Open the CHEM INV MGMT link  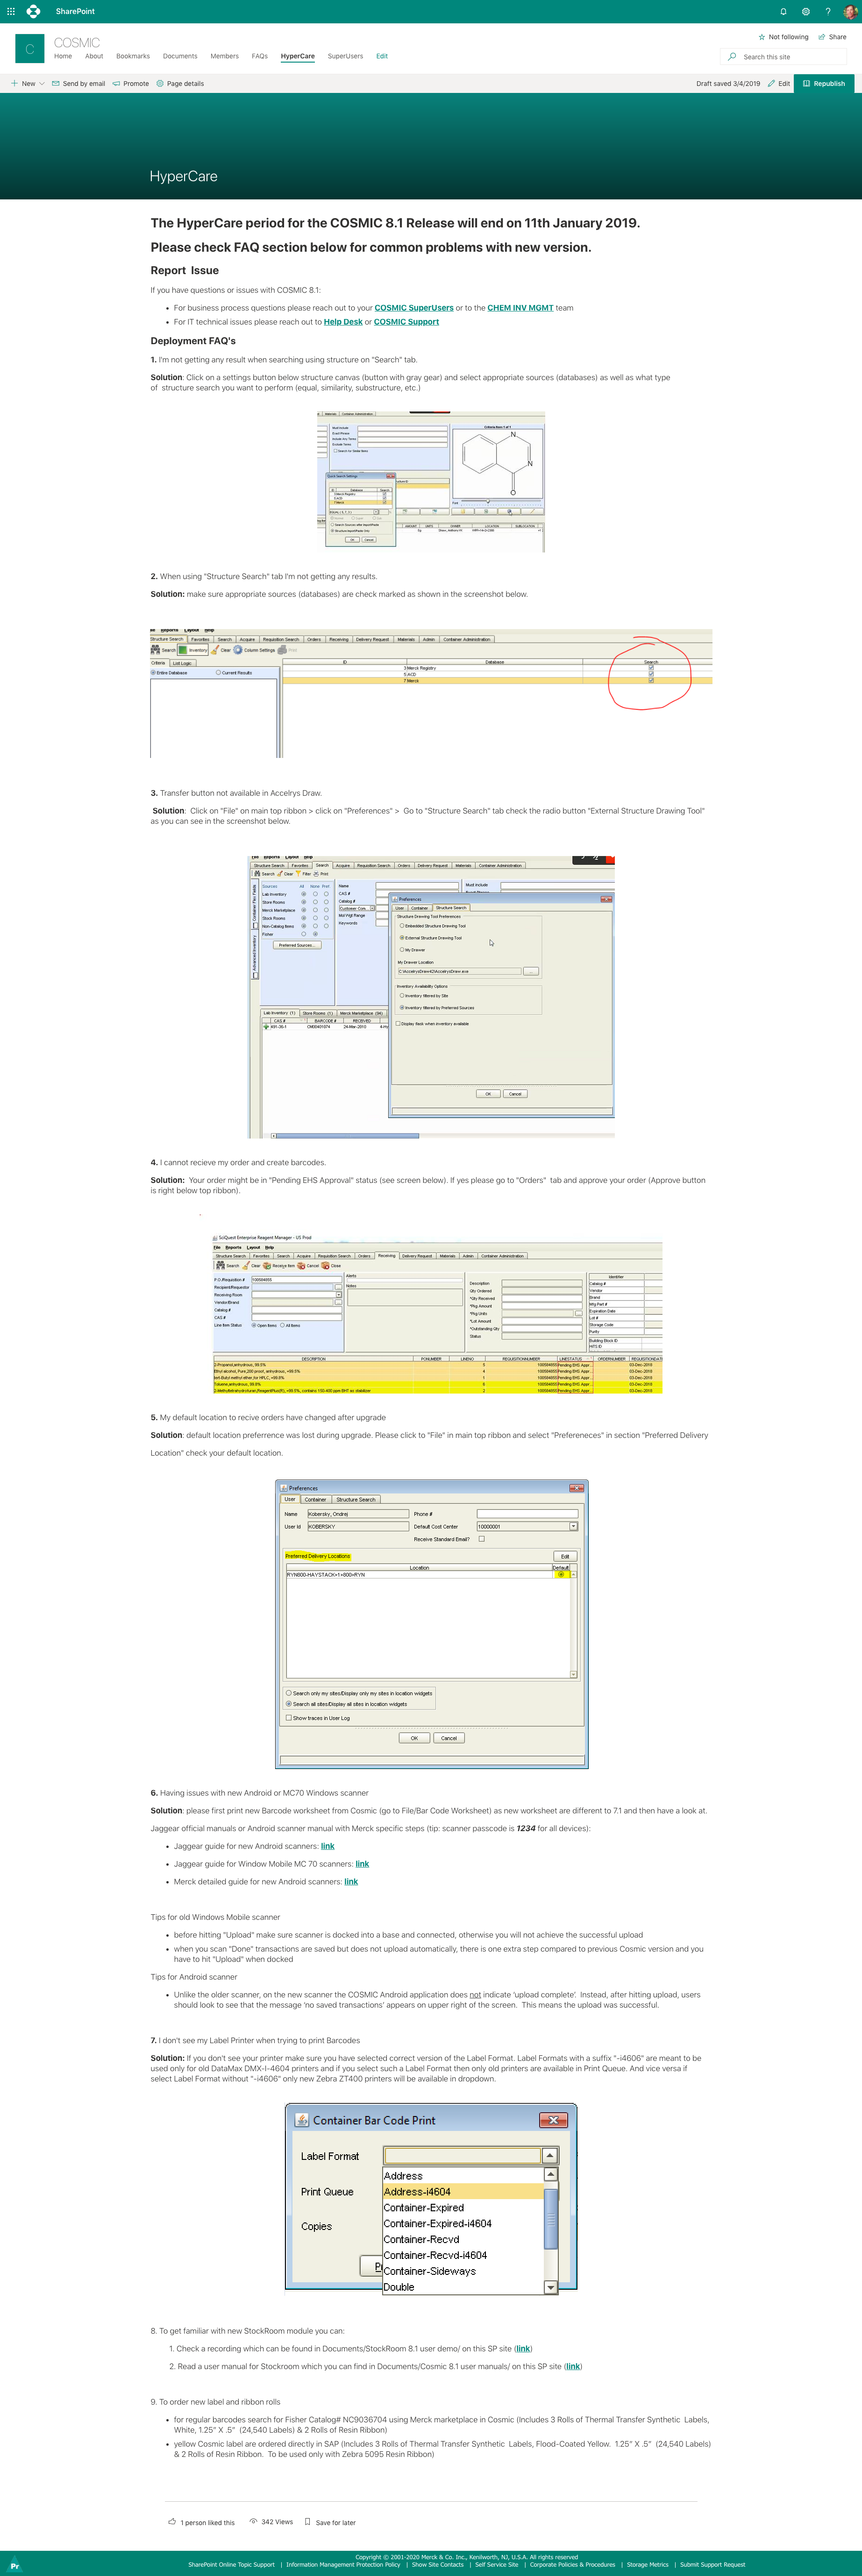(x=520, y=308)
